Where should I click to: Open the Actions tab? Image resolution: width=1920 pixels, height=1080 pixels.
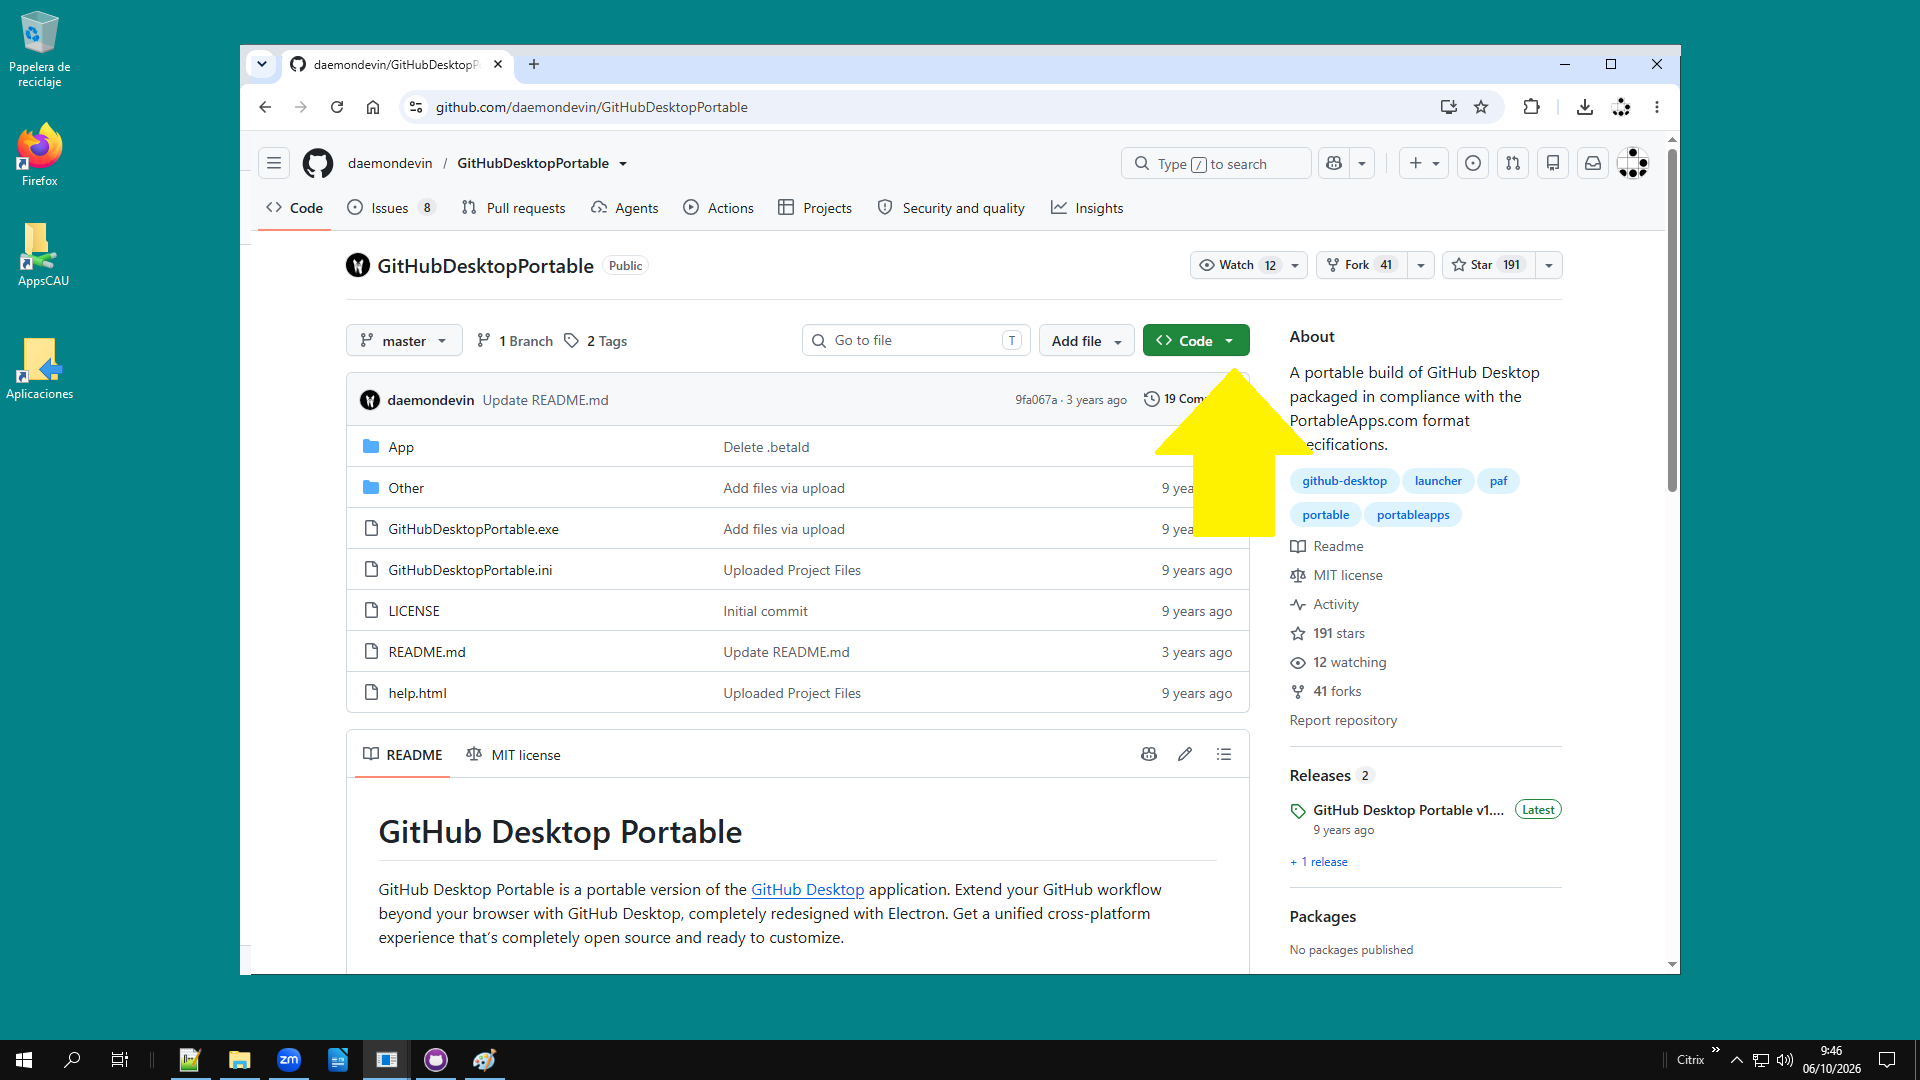(x=719, y=208)
